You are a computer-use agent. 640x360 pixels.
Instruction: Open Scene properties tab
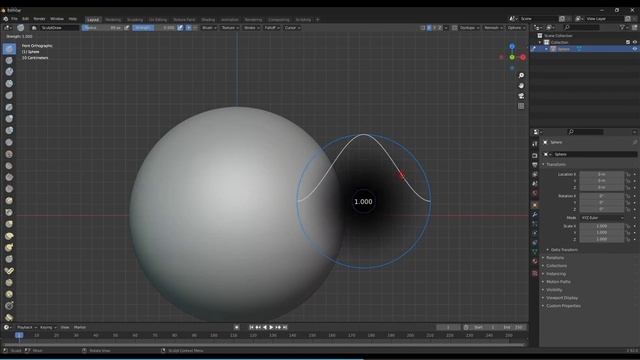coord(535,184)
